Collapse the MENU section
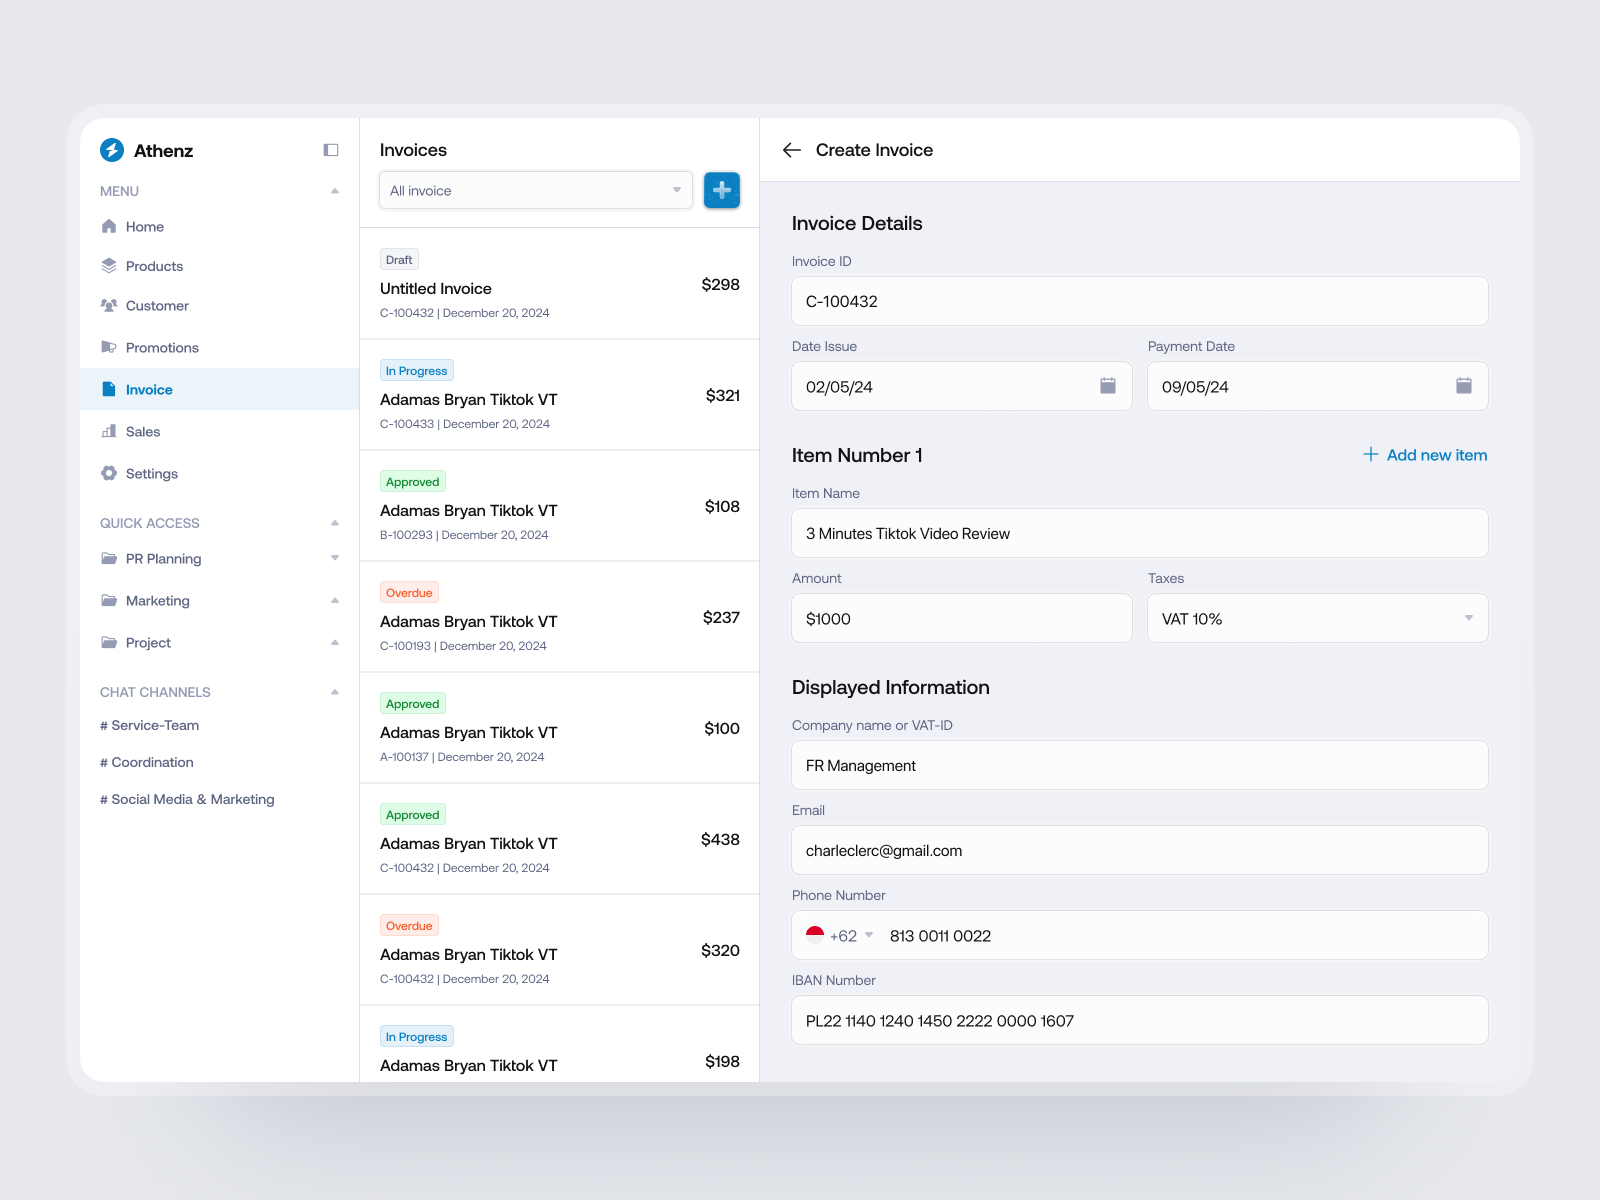 click(334, 191)
